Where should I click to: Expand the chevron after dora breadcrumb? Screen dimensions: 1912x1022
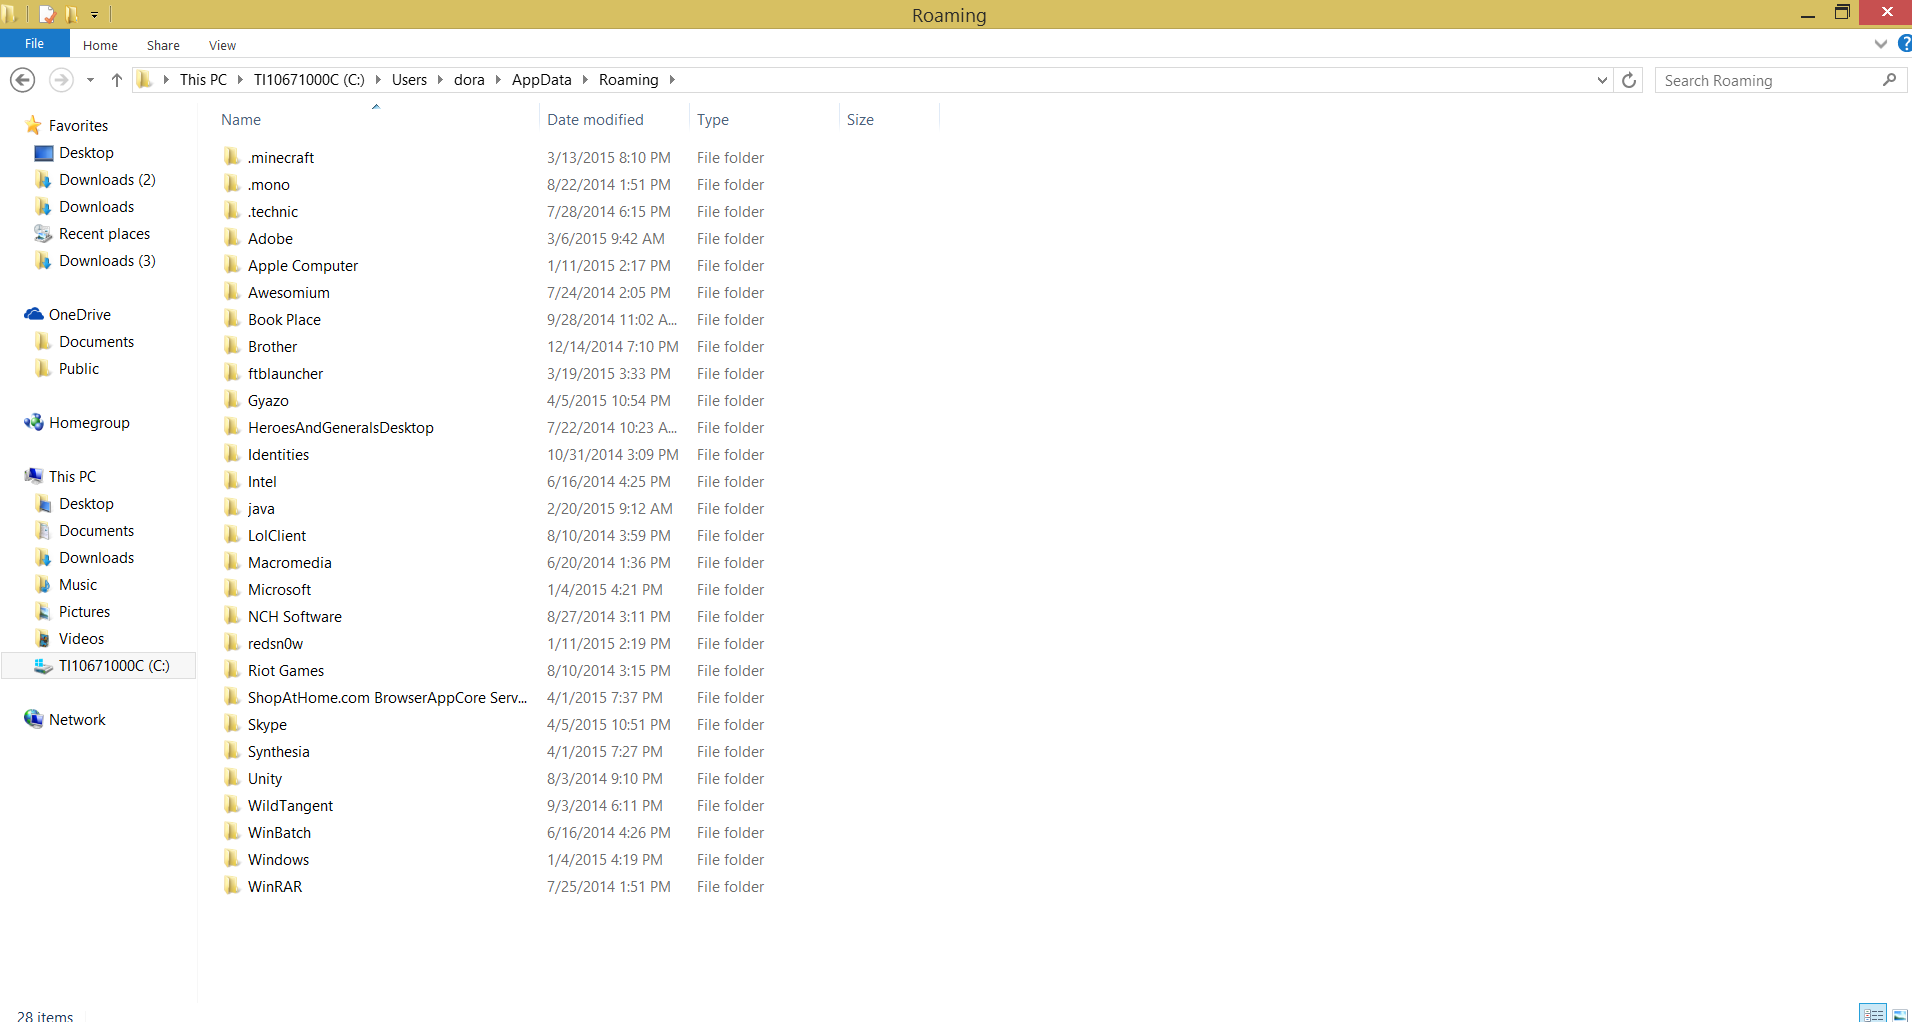tap(498, 80)
